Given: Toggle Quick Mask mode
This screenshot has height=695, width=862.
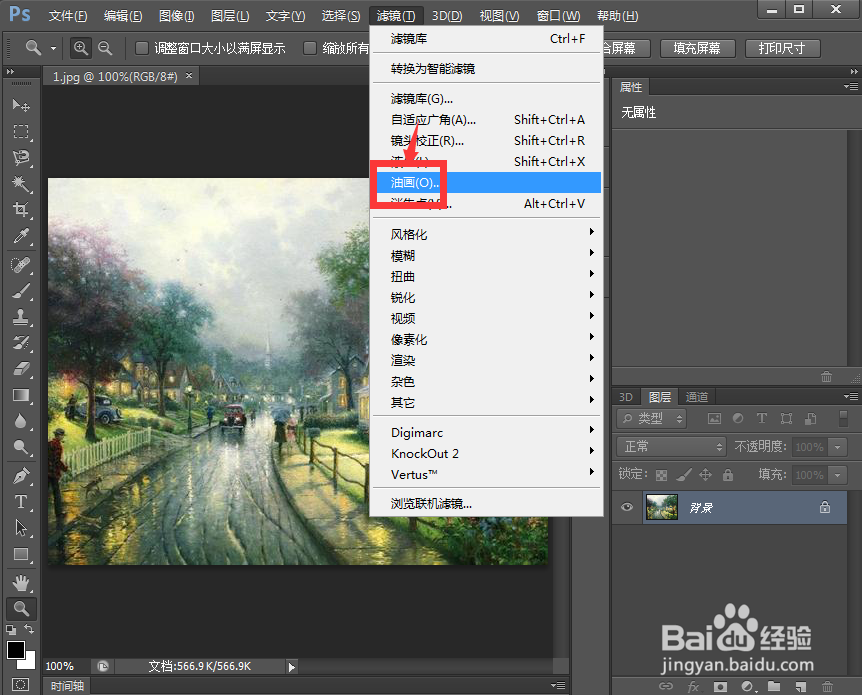Looking at the screenshot, I should pyautogui.click(x=20, y=685).
